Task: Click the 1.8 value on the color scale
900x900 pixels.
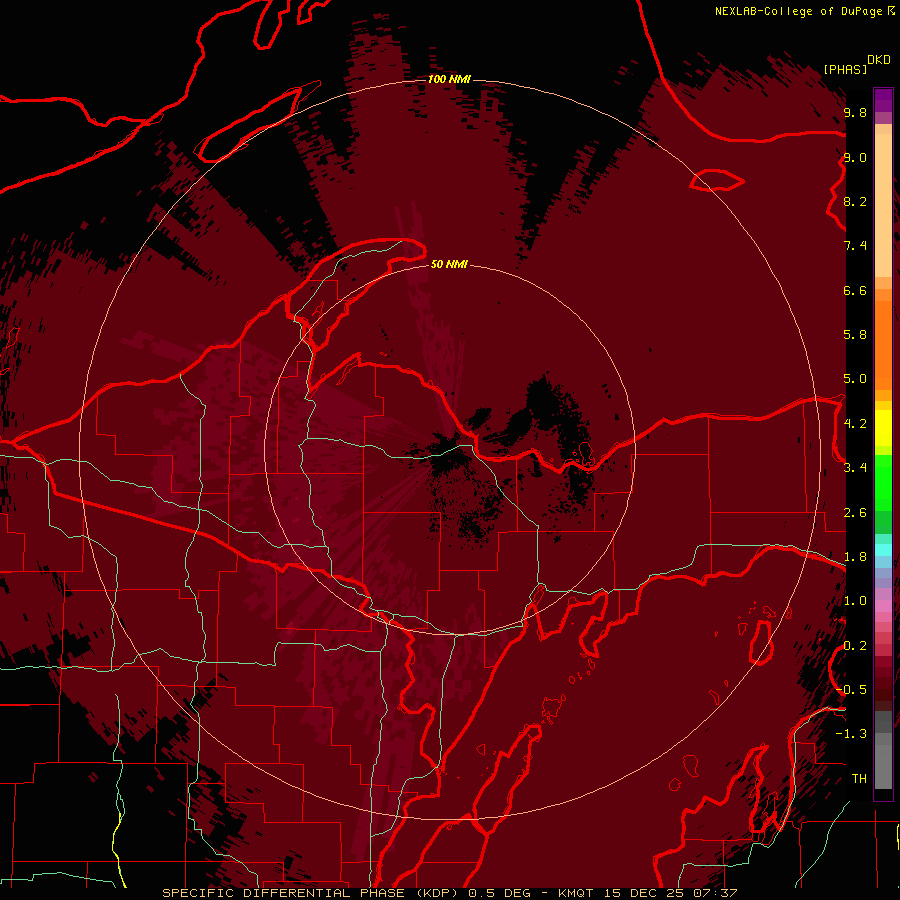Action: [x=855, y=557]
